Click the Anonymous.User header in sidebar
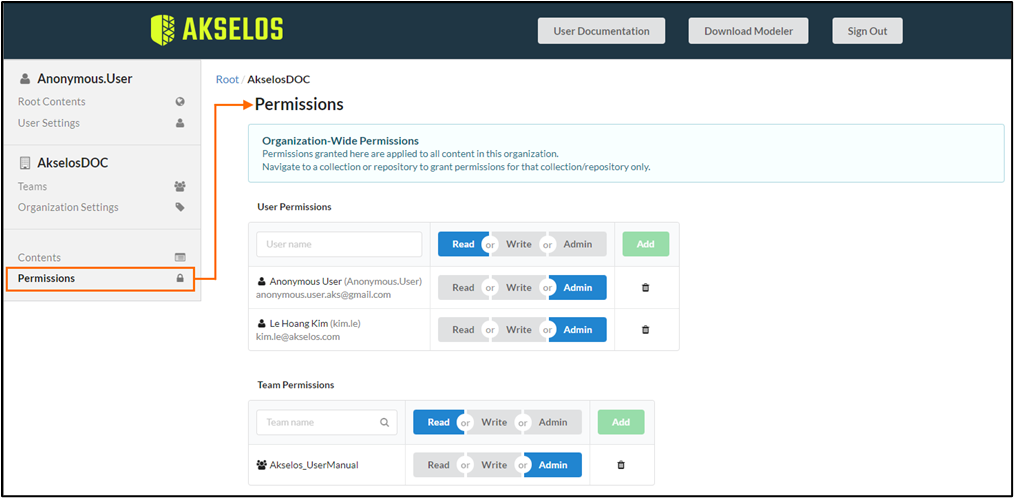This screenshot has height=498, width=1014. [84, 79]
